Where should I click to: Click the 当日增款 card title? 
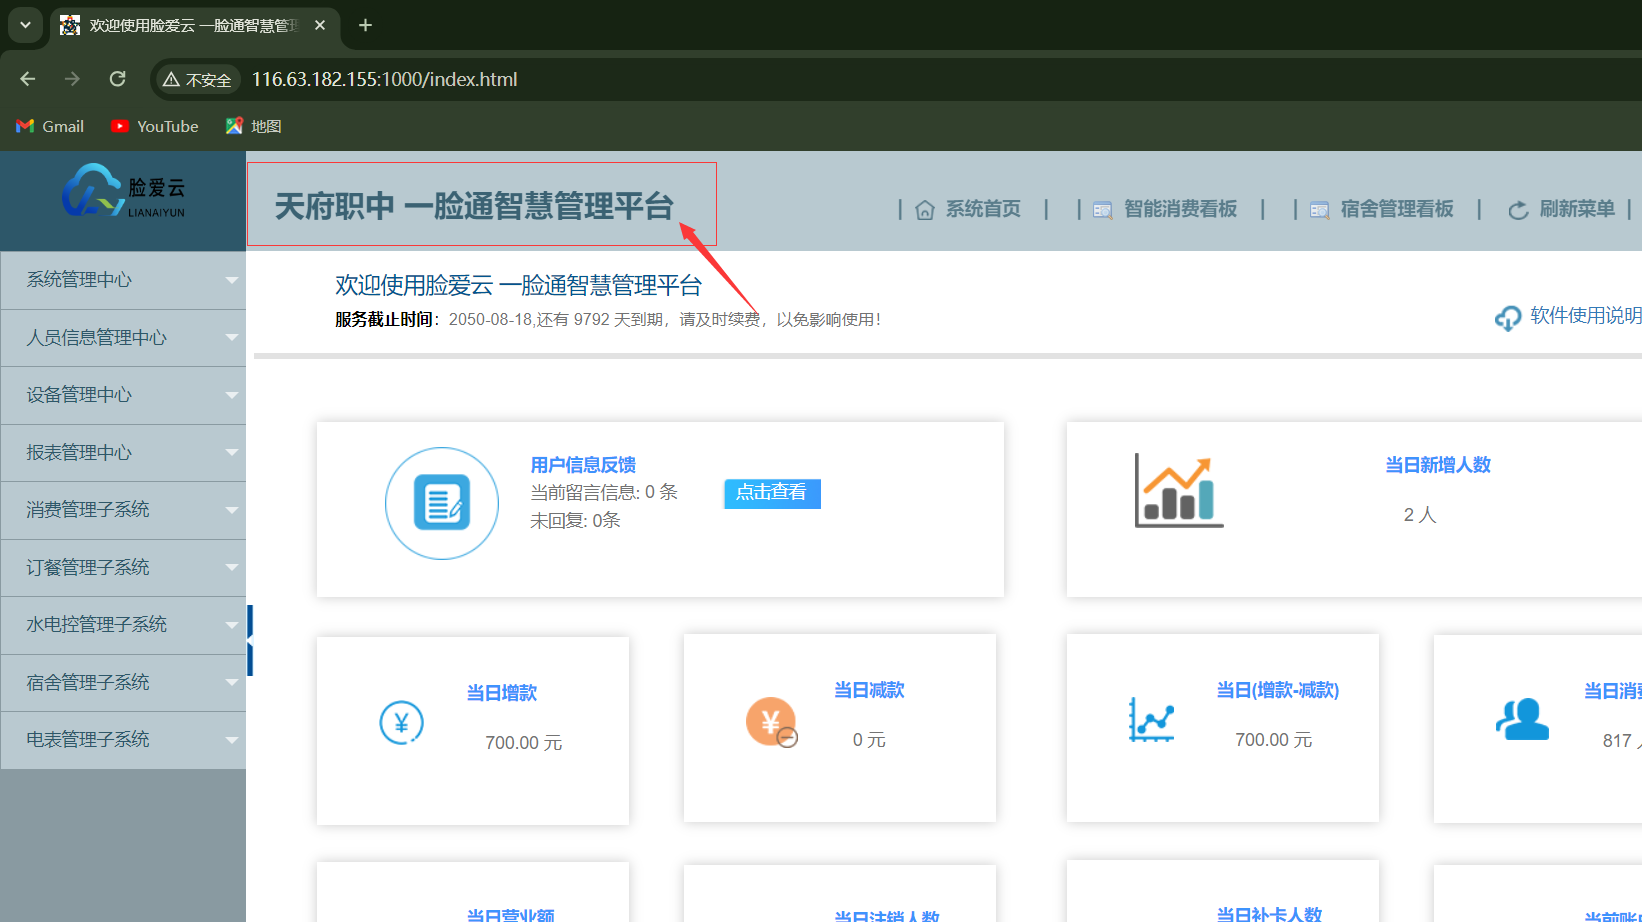coord(502,693)
